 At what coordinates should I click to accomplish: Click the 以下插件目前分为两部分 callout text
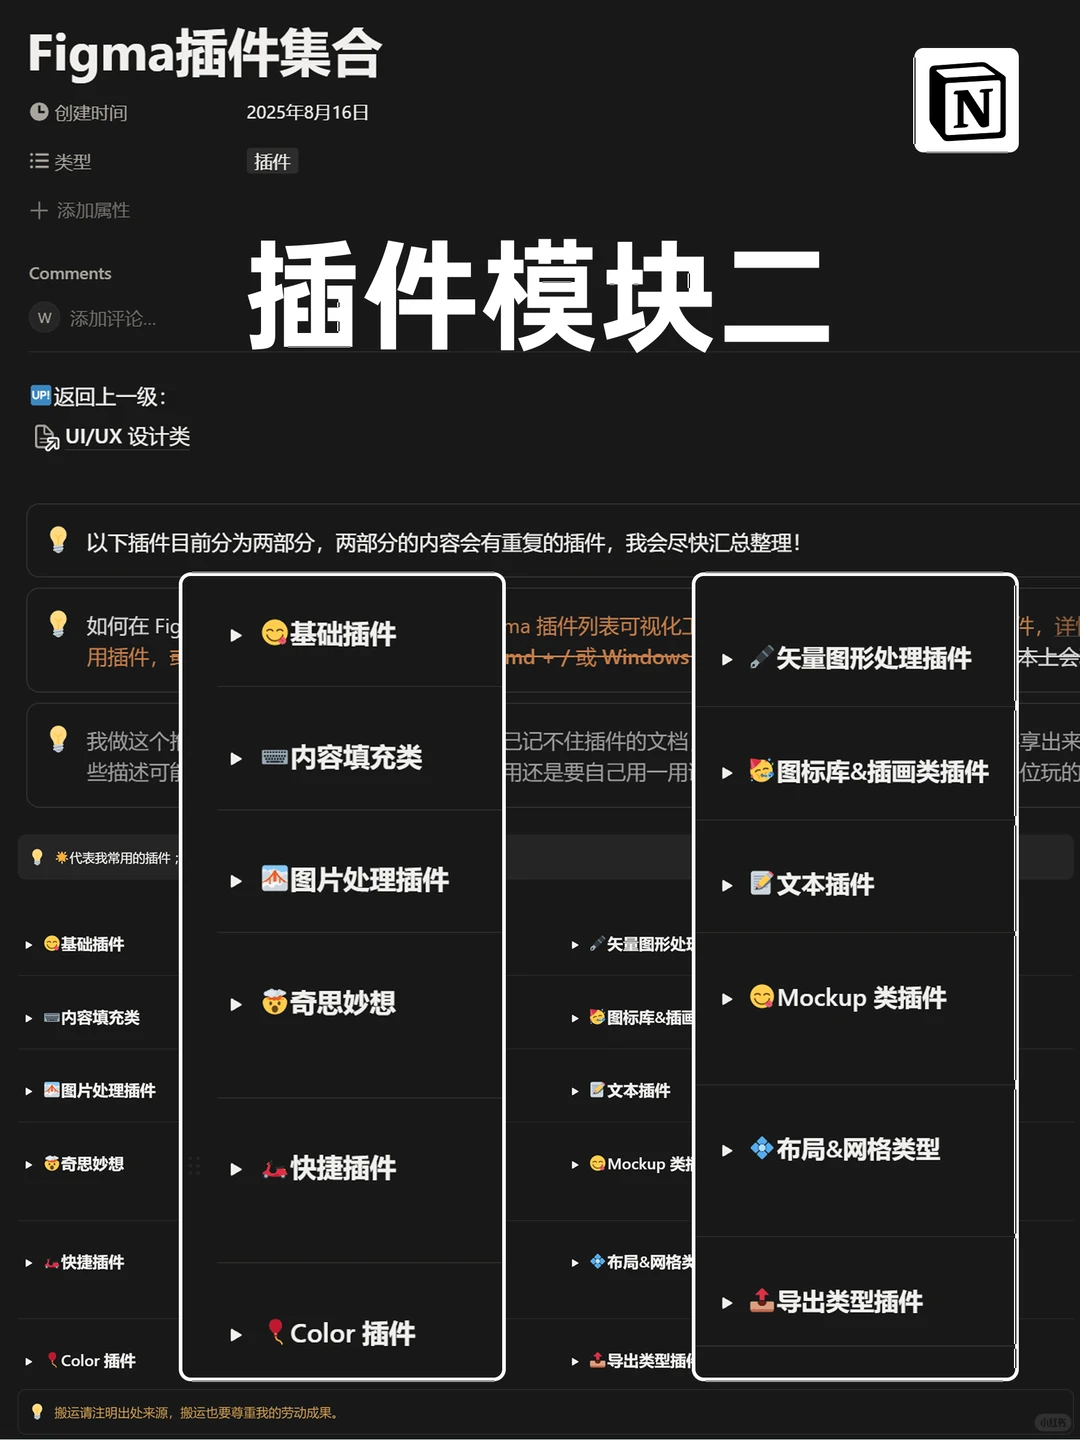point(442,543)
